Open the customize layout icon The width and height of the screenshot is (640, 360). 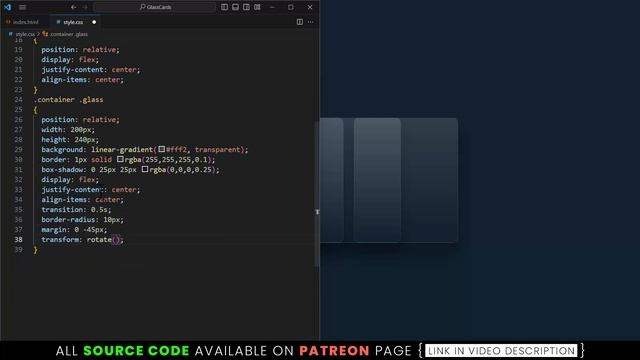(x=257, y=7)
